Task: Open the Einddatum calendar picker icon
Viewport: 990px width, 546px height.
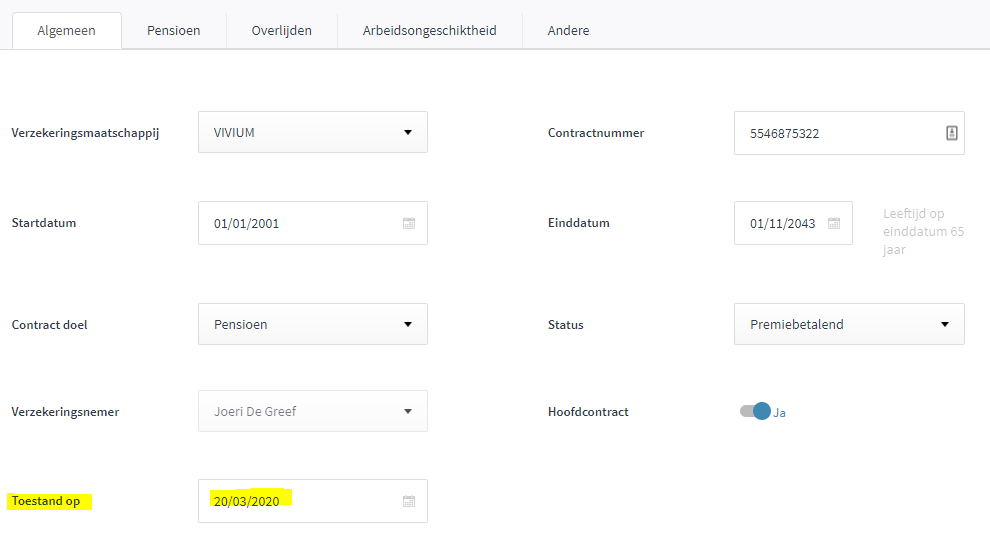Action: [x=834, y=224]
